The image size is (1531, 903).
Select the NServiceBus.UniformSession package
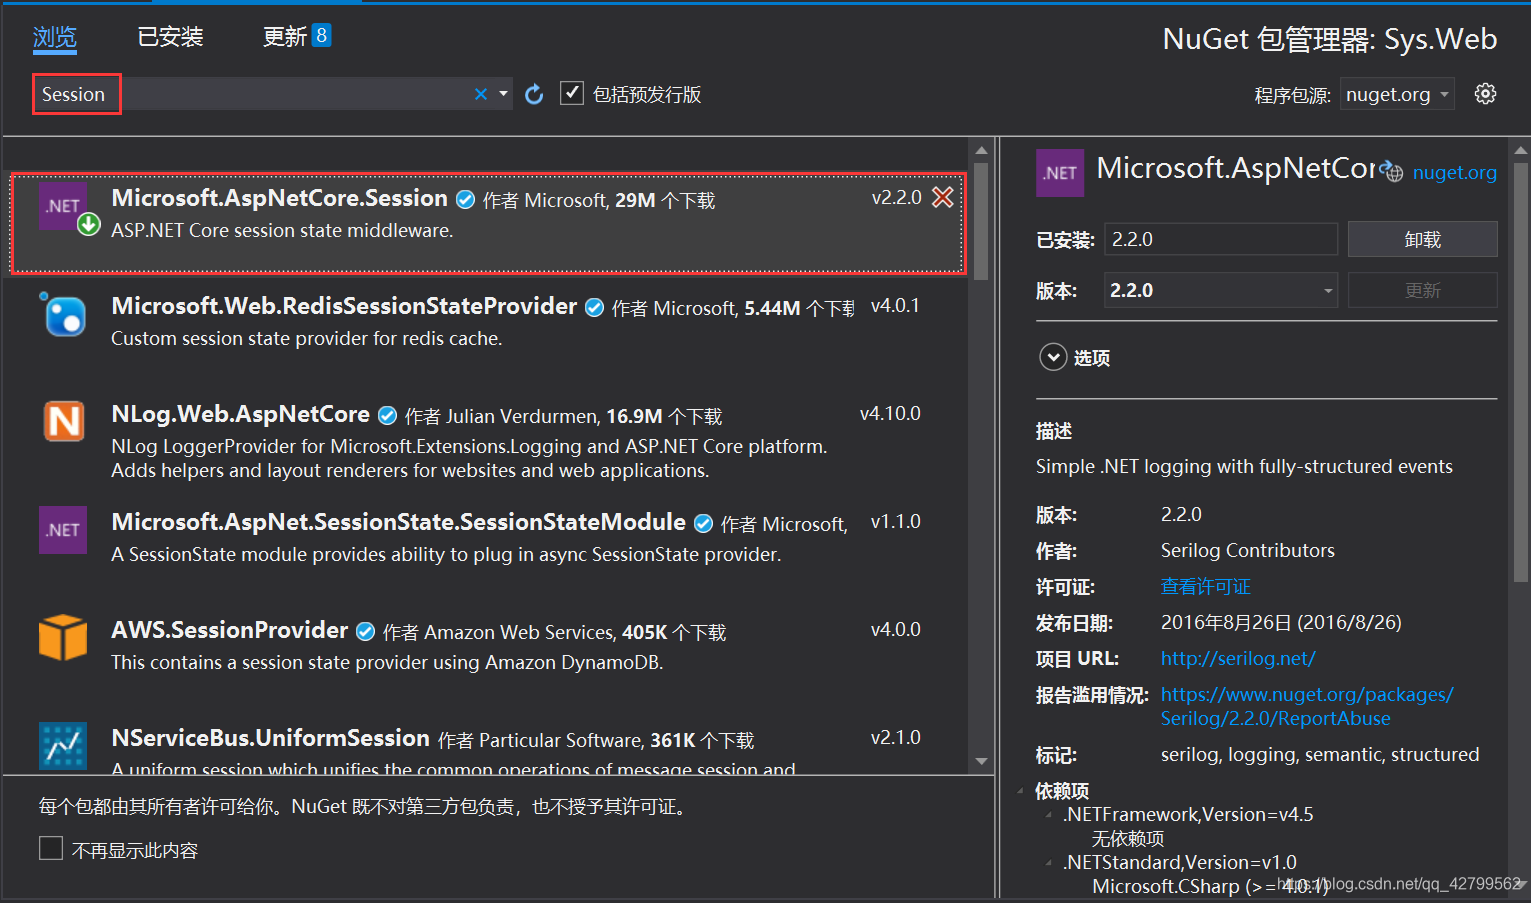coord(487,744)
